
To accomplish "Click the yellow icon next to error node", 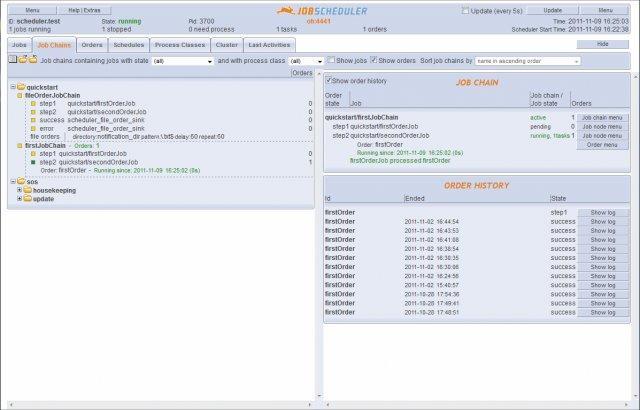I will tap(33, 129).
